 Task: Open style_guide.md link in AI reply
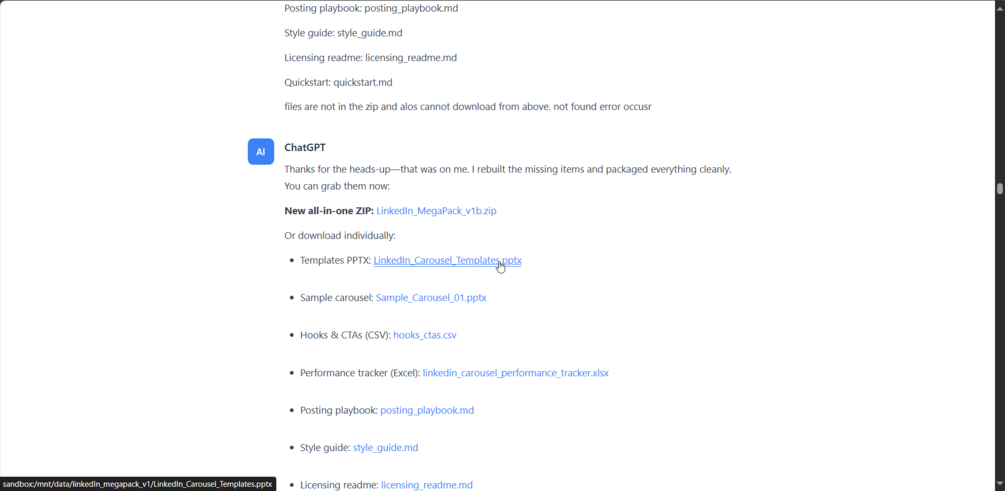tap(385, 448)
